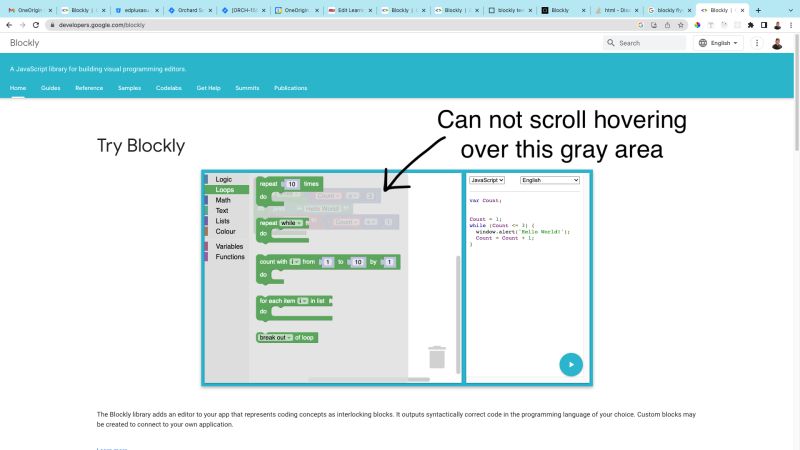This screenshot has height=450, width=800.
Task: Open the site's vertical dots menu
Action: coord(757,43)
